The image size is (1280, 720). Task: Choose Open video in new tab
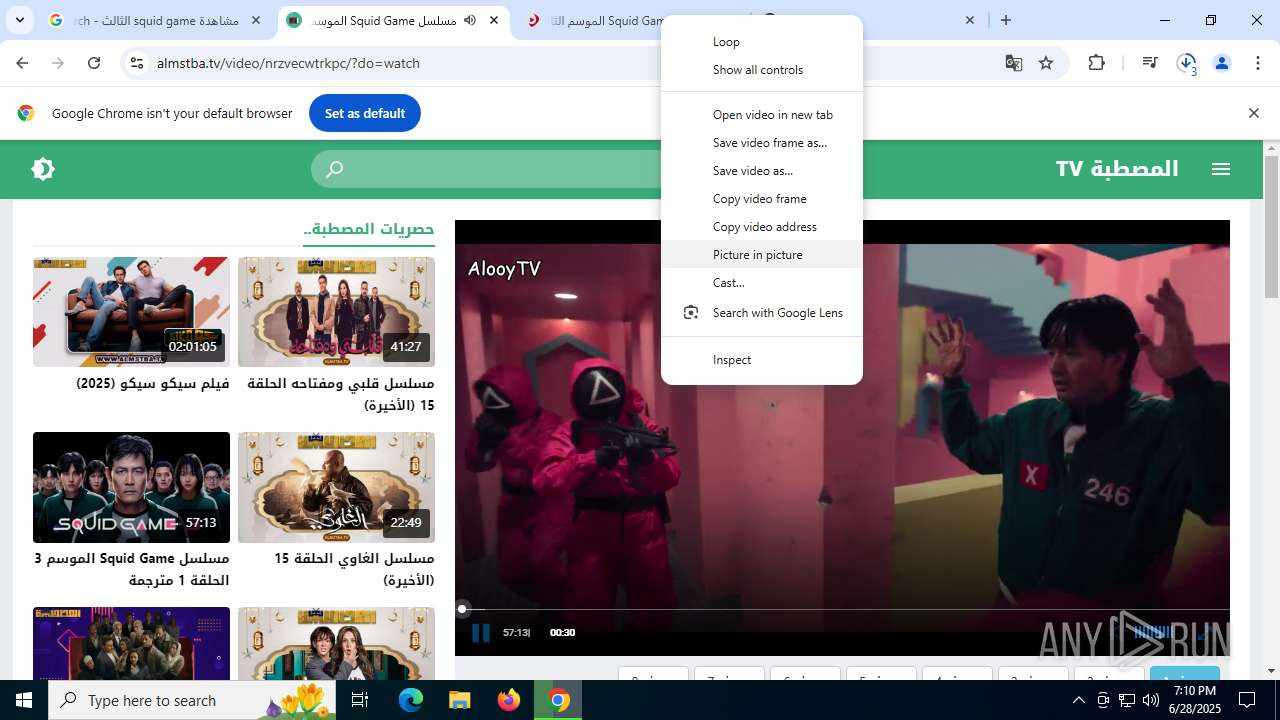tap(762, 115)
